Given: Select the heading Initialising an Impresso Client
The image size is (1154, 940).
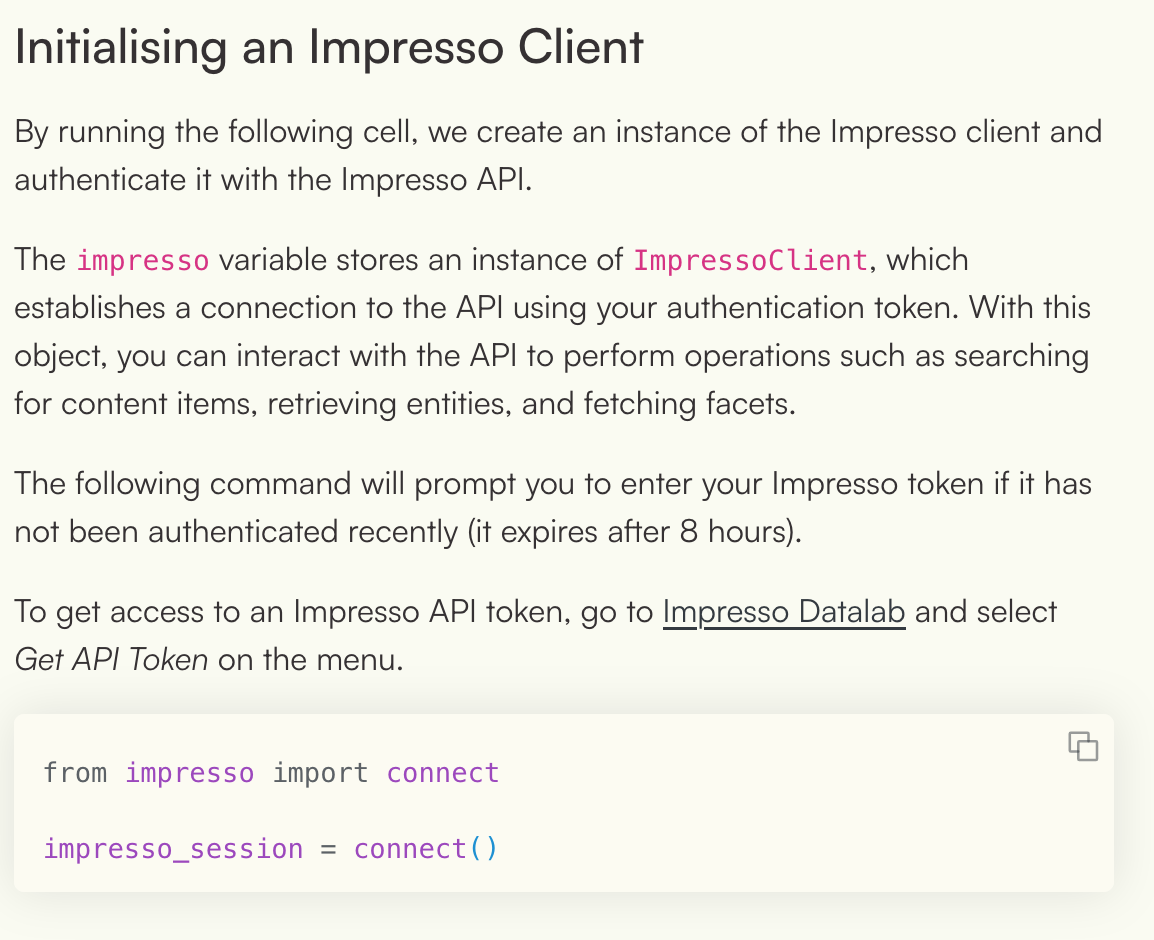Looking at the screenshot, I should point(328,46).
